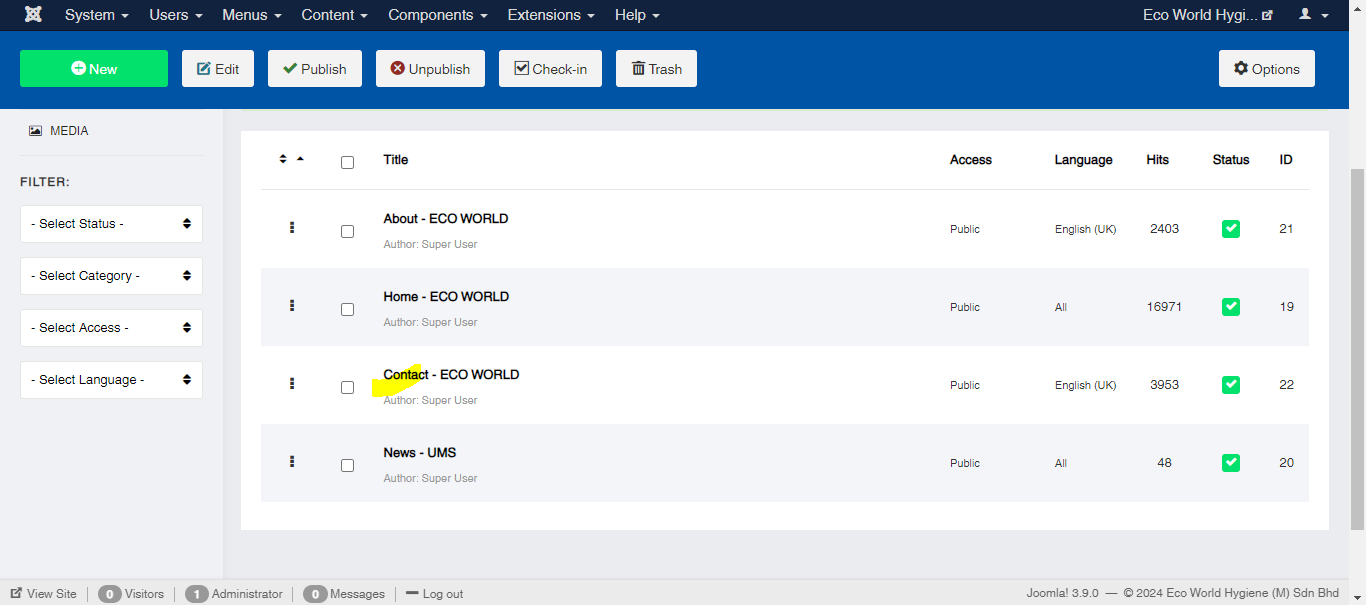This screenshot has height=605, width=1366.
Task: Sort articles by ID column header
Action: coord(1286,159)
